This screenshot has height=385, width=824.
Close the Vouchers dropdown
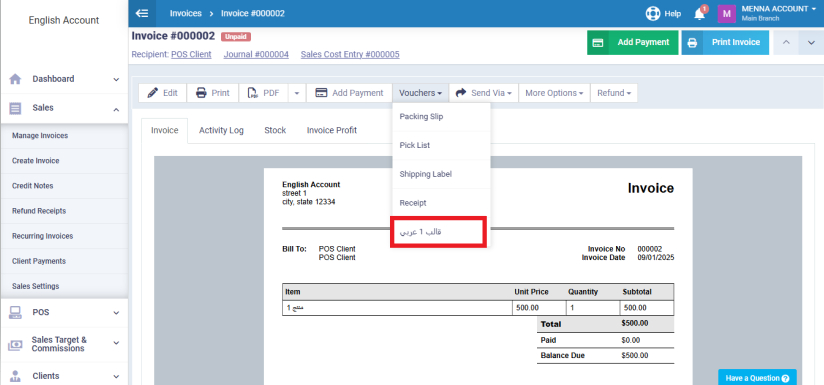pos(420,93)
